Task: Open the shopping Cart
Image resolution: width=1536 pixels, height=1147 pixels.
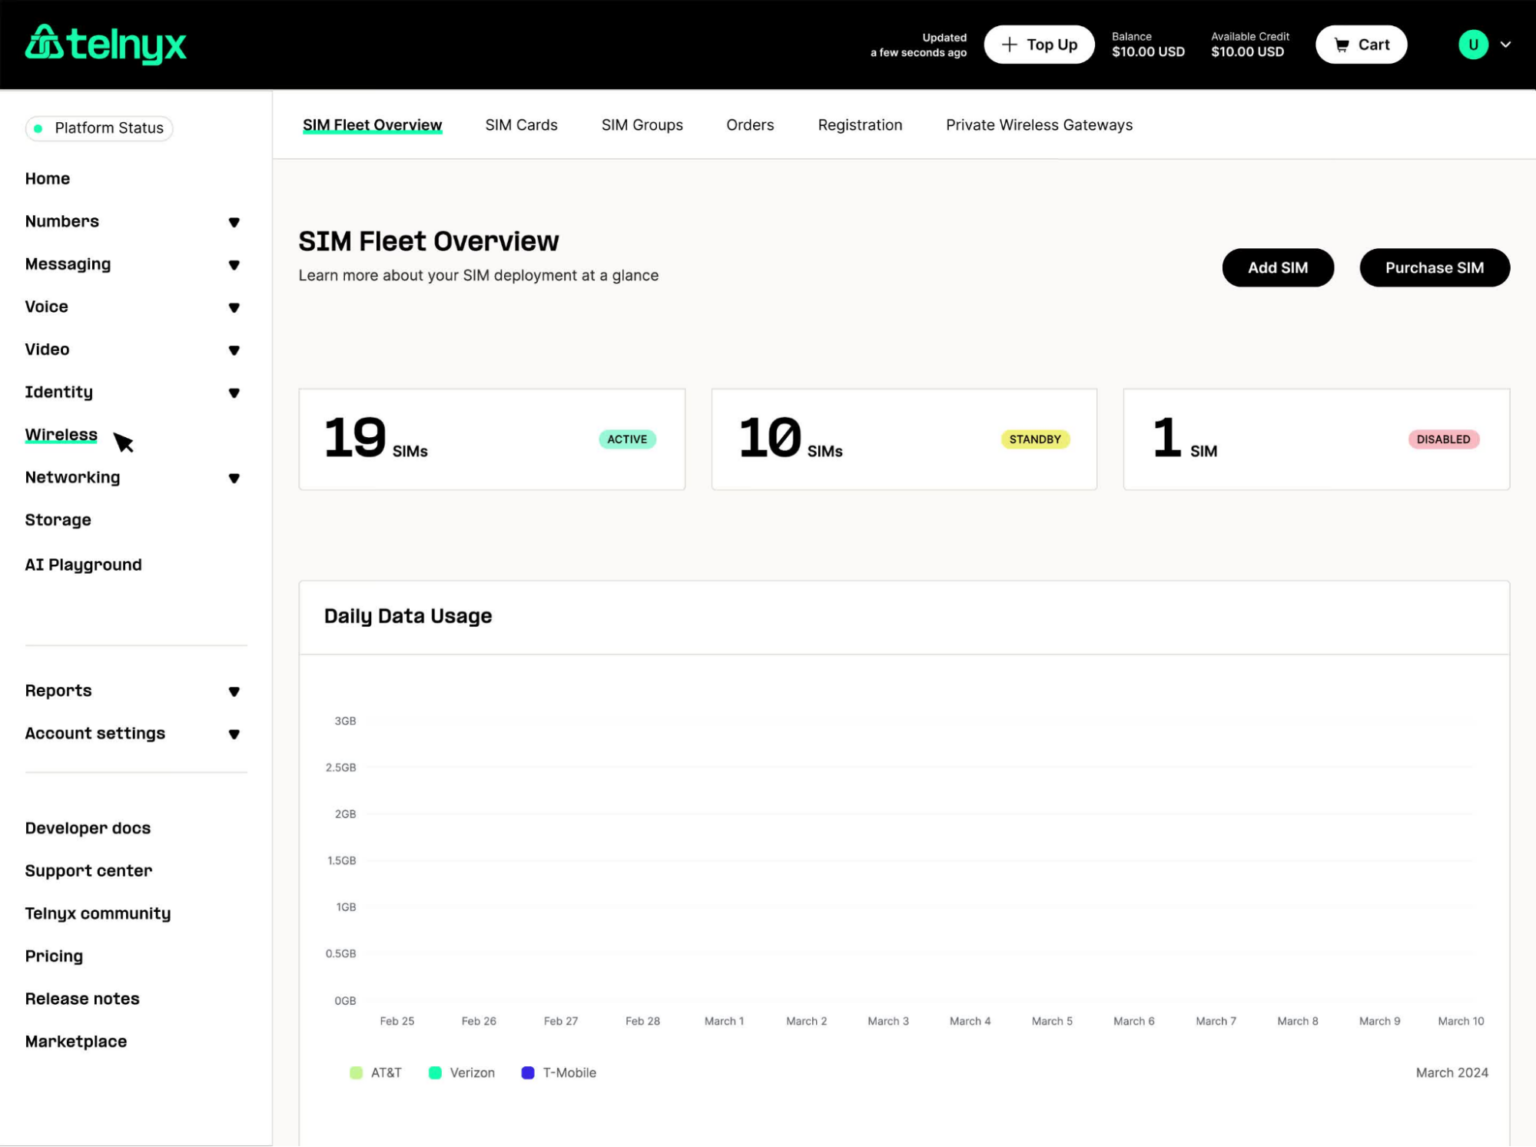Action: click(1361, 44)
